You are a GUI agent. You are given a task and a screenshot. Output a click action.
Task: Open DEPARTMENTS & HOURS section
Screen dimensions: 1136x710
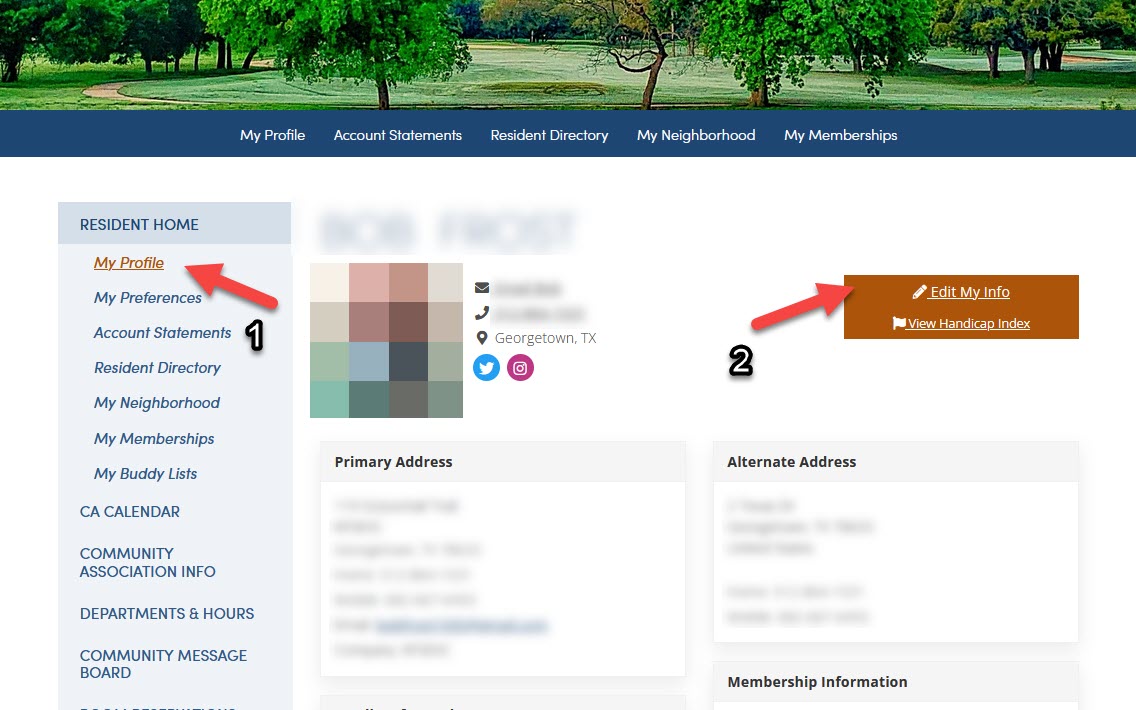coord(167,614)
